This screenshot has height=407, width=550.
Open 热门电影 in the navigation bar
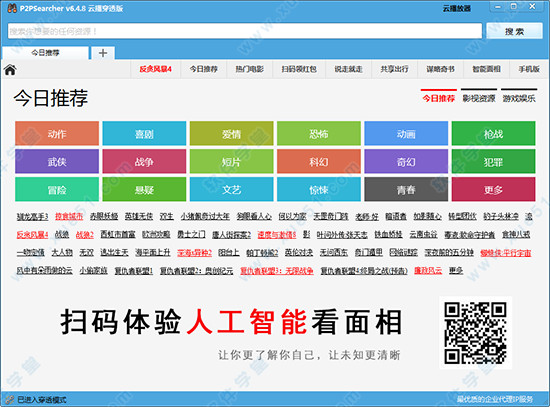coord(249,69)
